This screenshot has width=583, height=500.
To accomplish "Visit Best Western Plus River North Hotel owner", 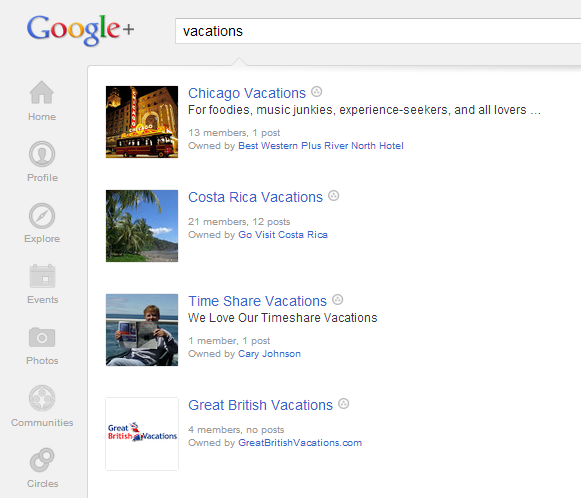I will click(321, 146).
